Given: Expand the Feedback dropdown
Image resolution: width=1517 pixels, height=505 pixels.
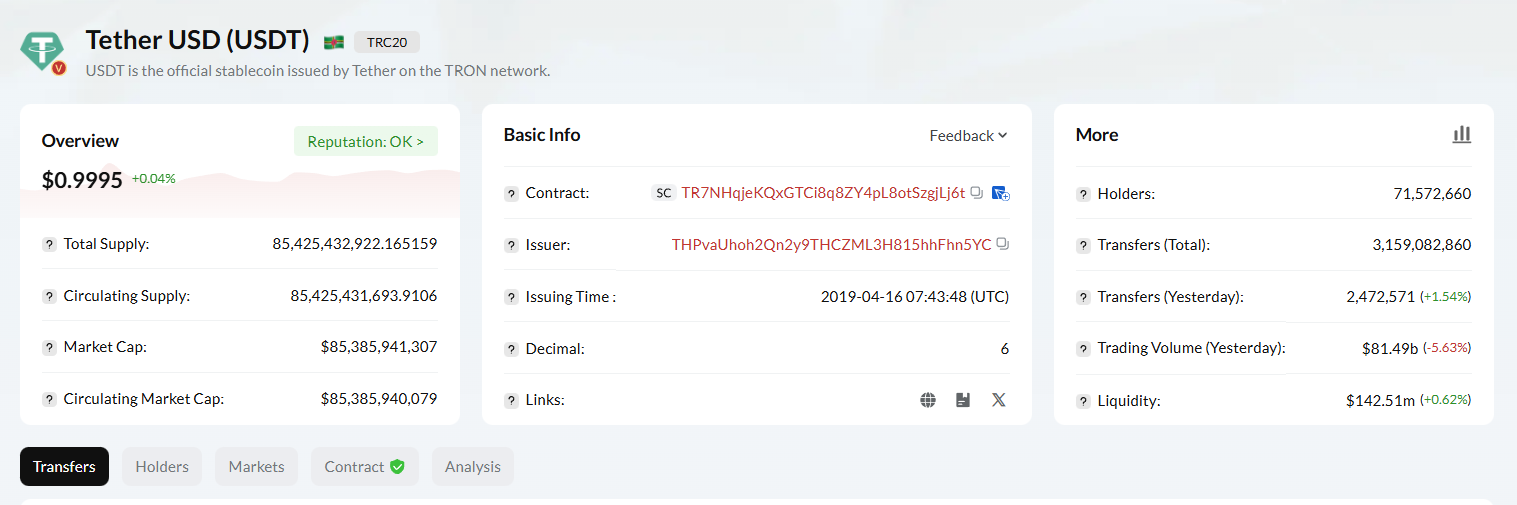Looking at the screenshot, I should [x=968, y=136].
